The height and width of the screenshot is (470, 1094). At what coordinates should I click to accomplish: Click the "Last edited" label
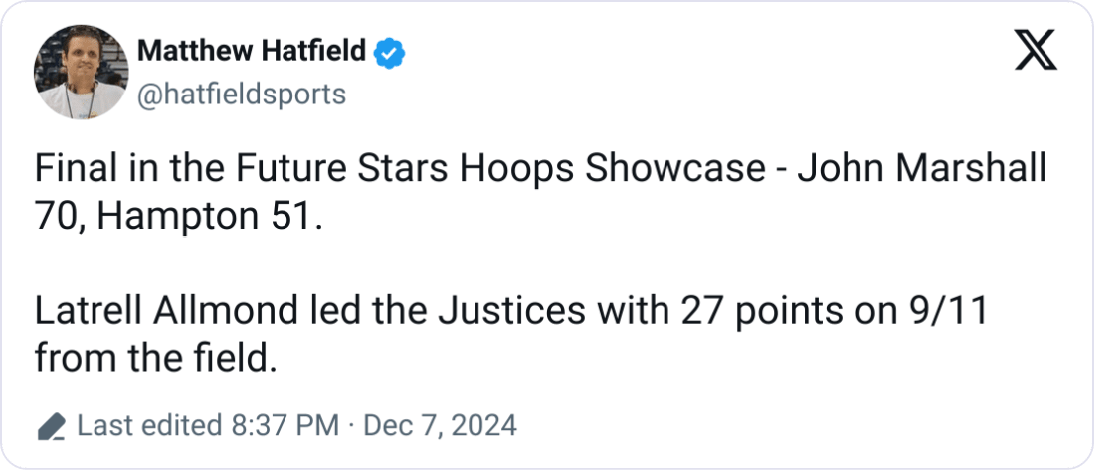click(x=148, y=427)
